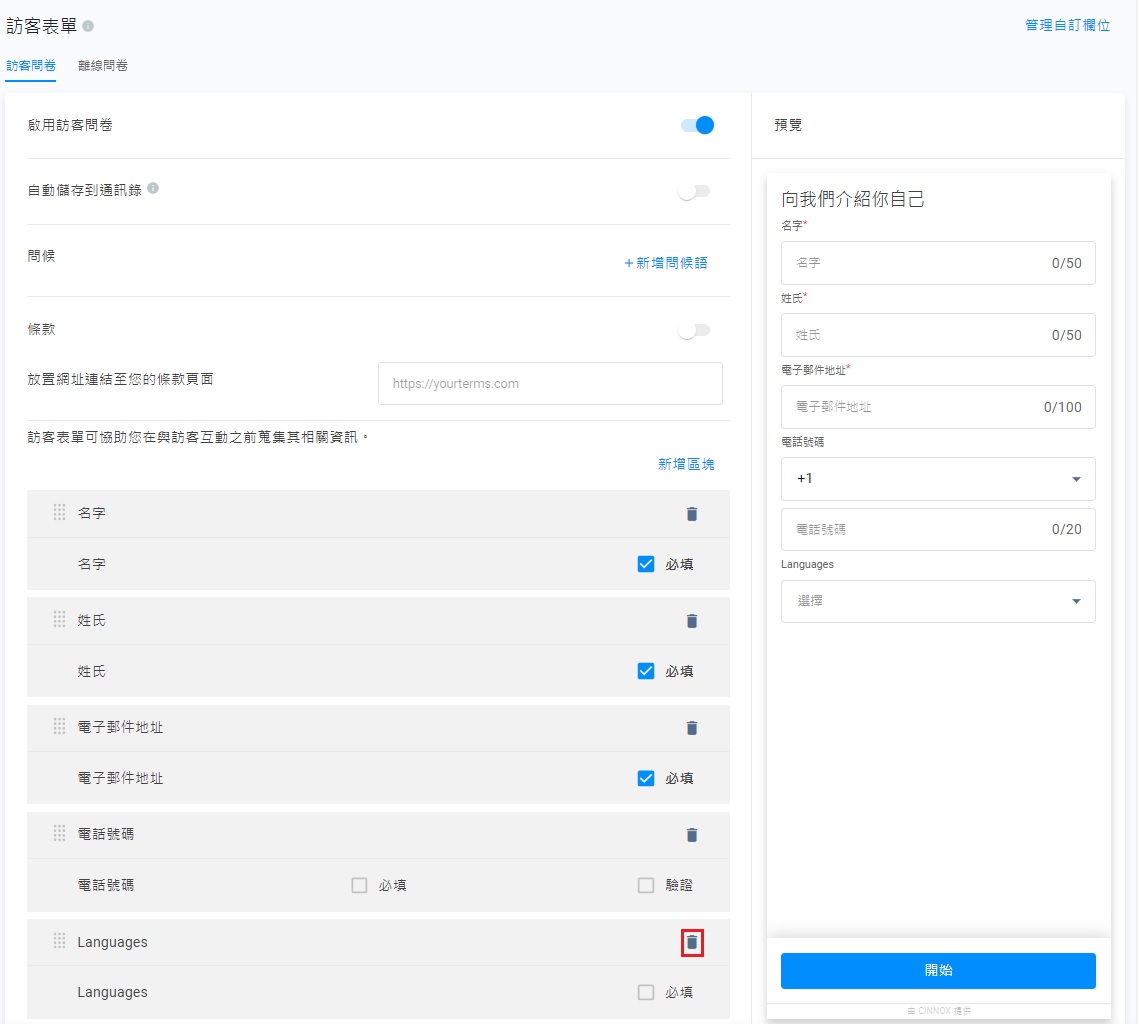Enable the 驗證 checkbox for phone number
This screenshot has width=1138, height=1024.
(646, 885)
